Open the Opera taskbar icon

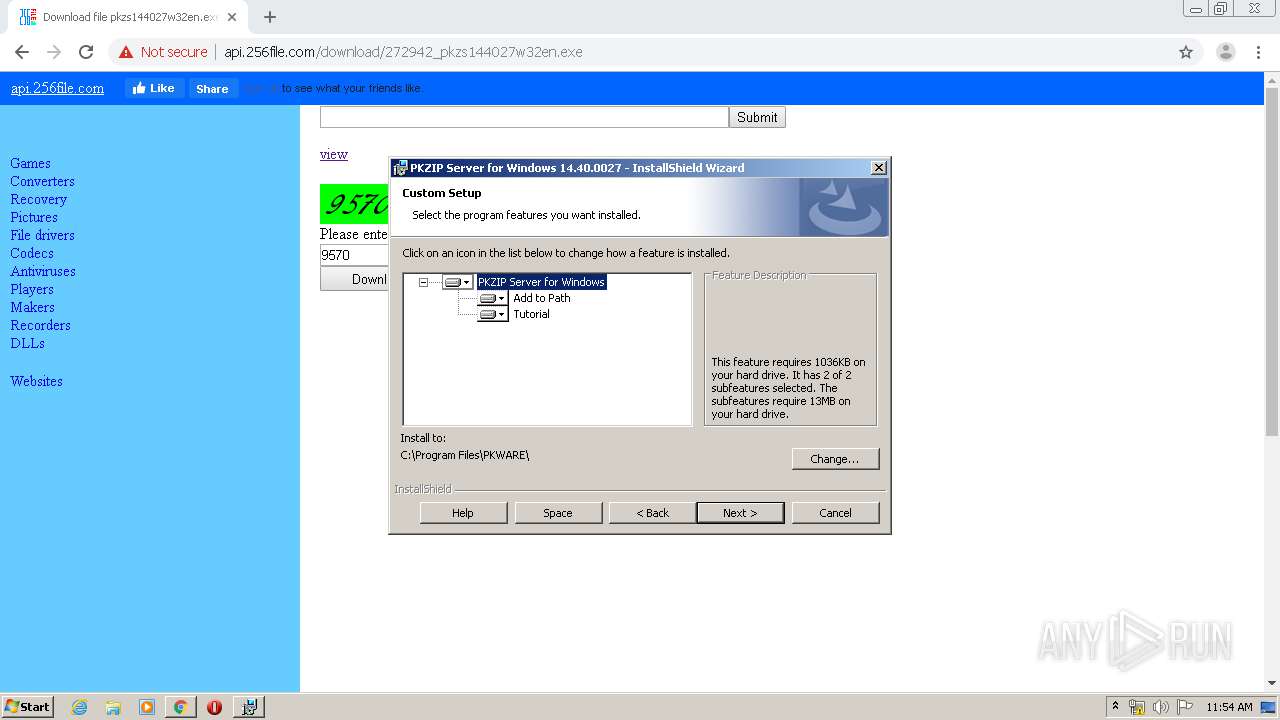pyautogui.click(x=214, y=707)
